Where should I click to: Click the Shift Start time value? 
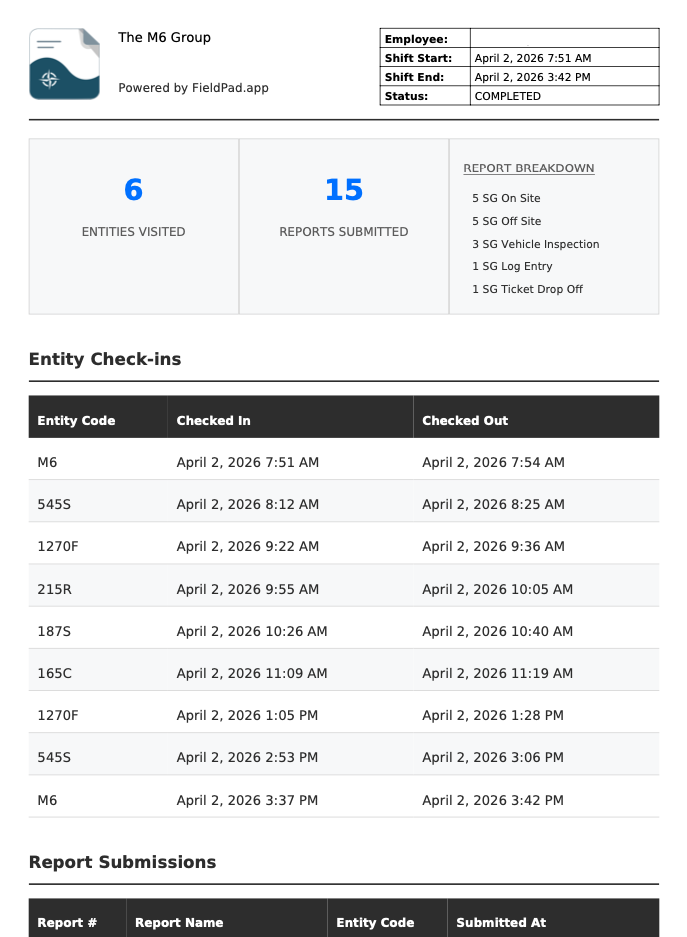click(x=532, y=59)
